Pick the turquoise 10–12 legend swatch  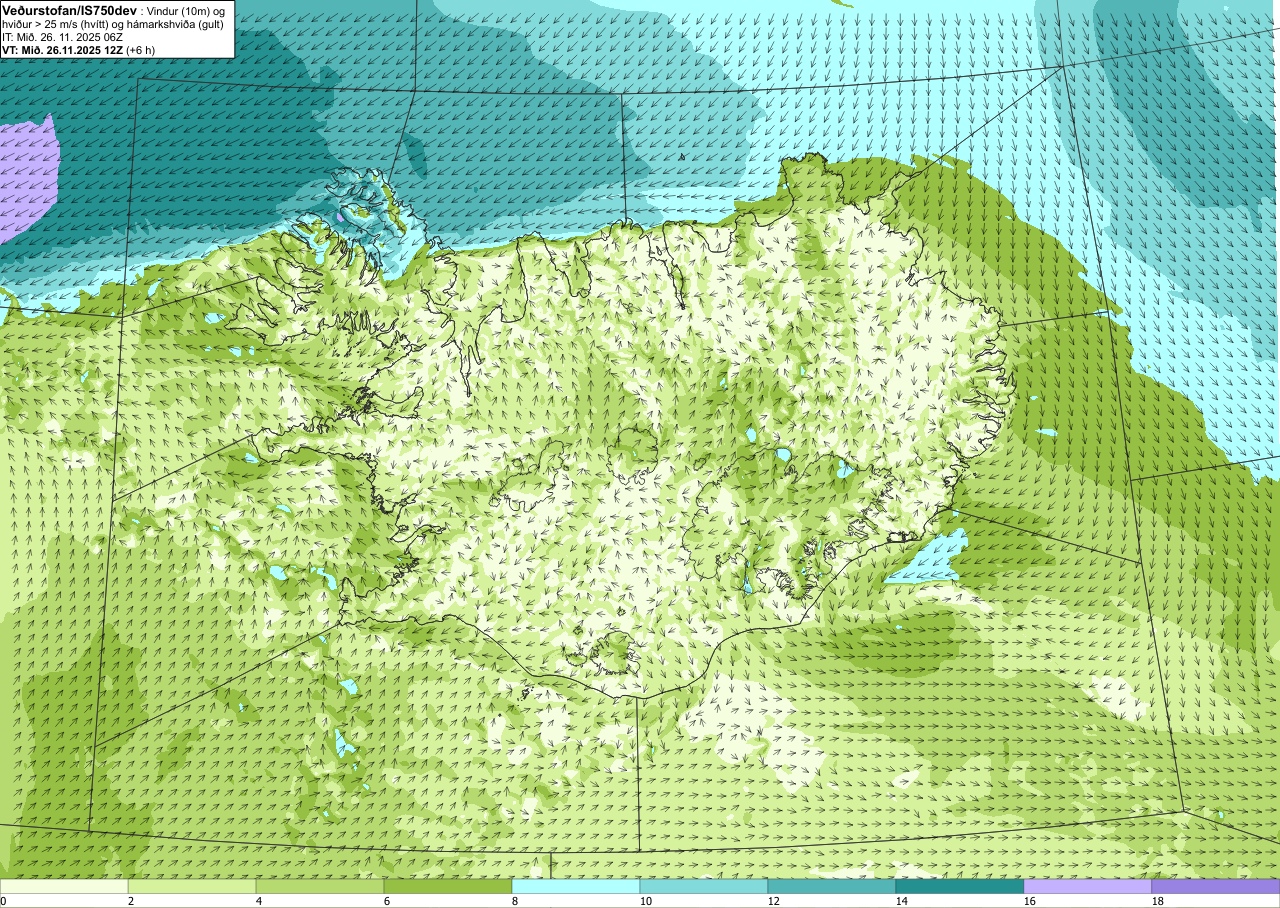click(704, 886)
